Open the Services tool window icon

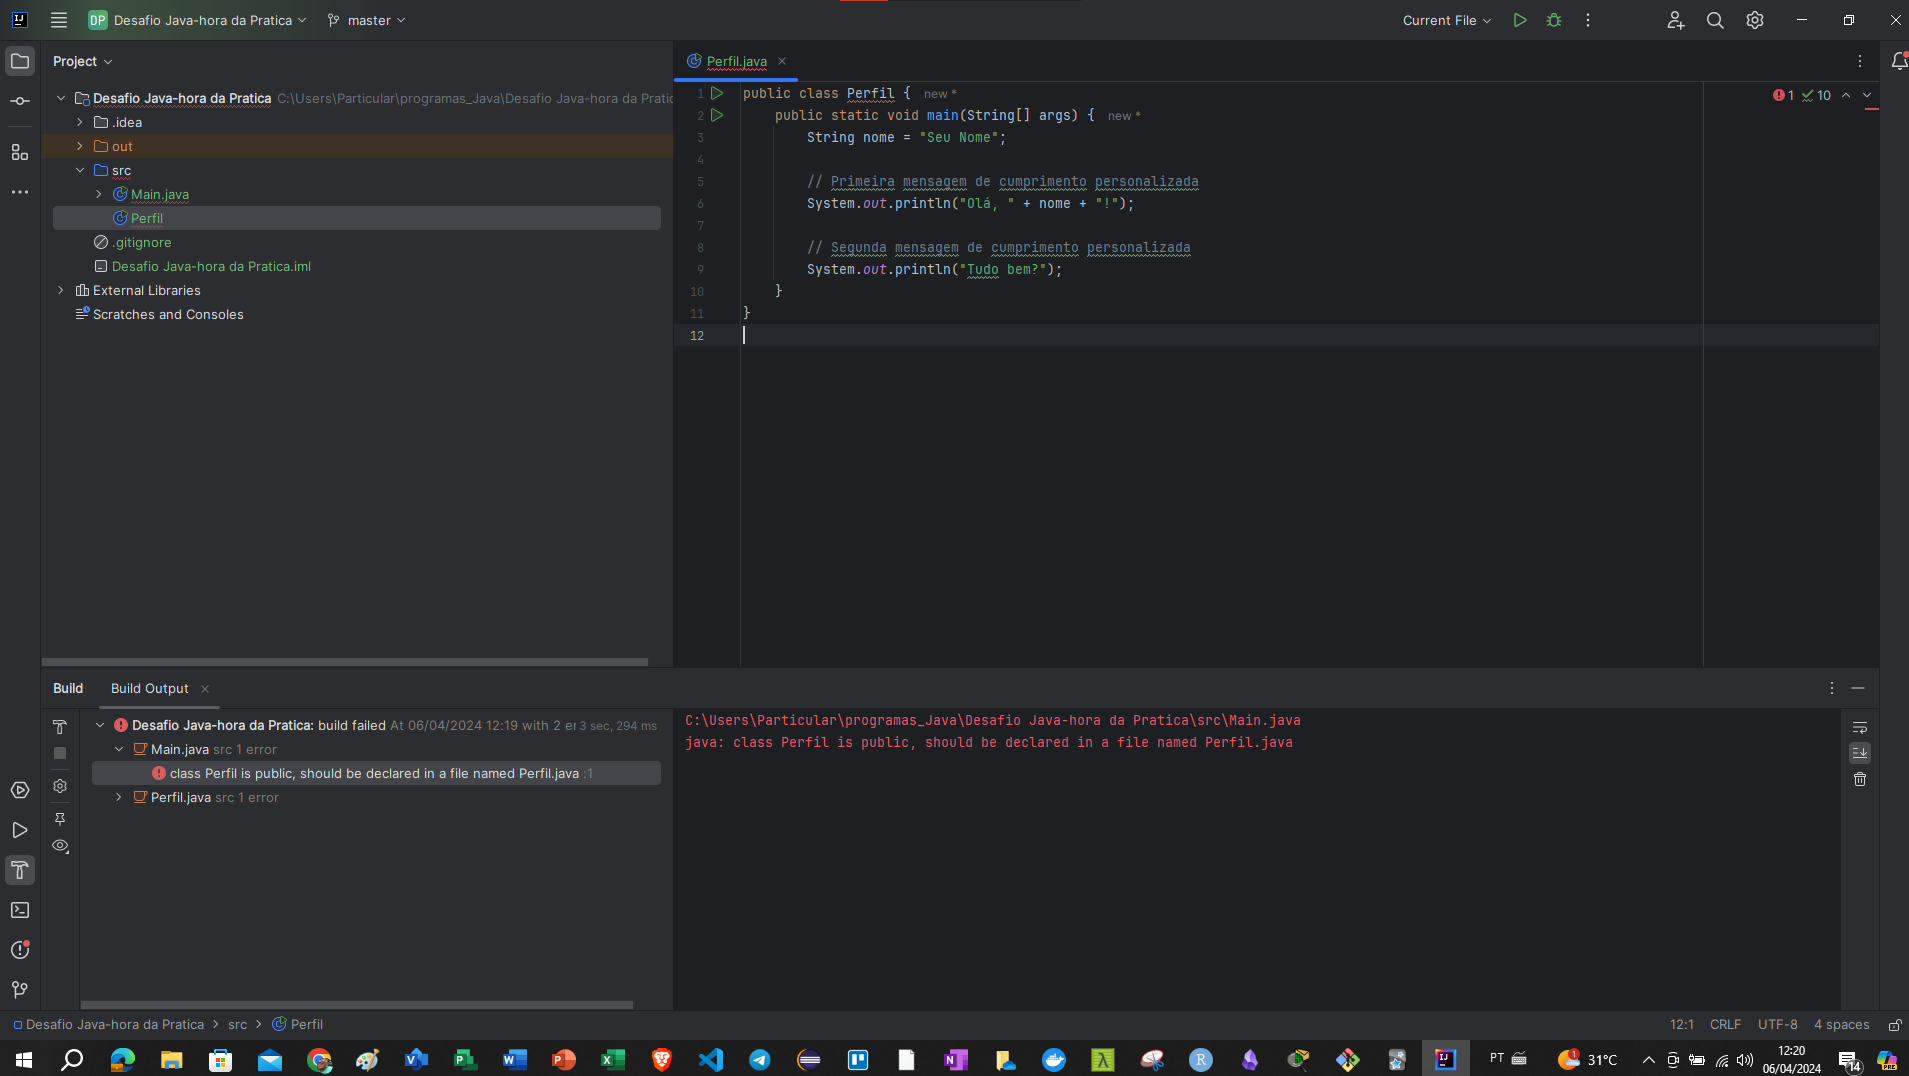pyautogui.click(x=20, y=790)
